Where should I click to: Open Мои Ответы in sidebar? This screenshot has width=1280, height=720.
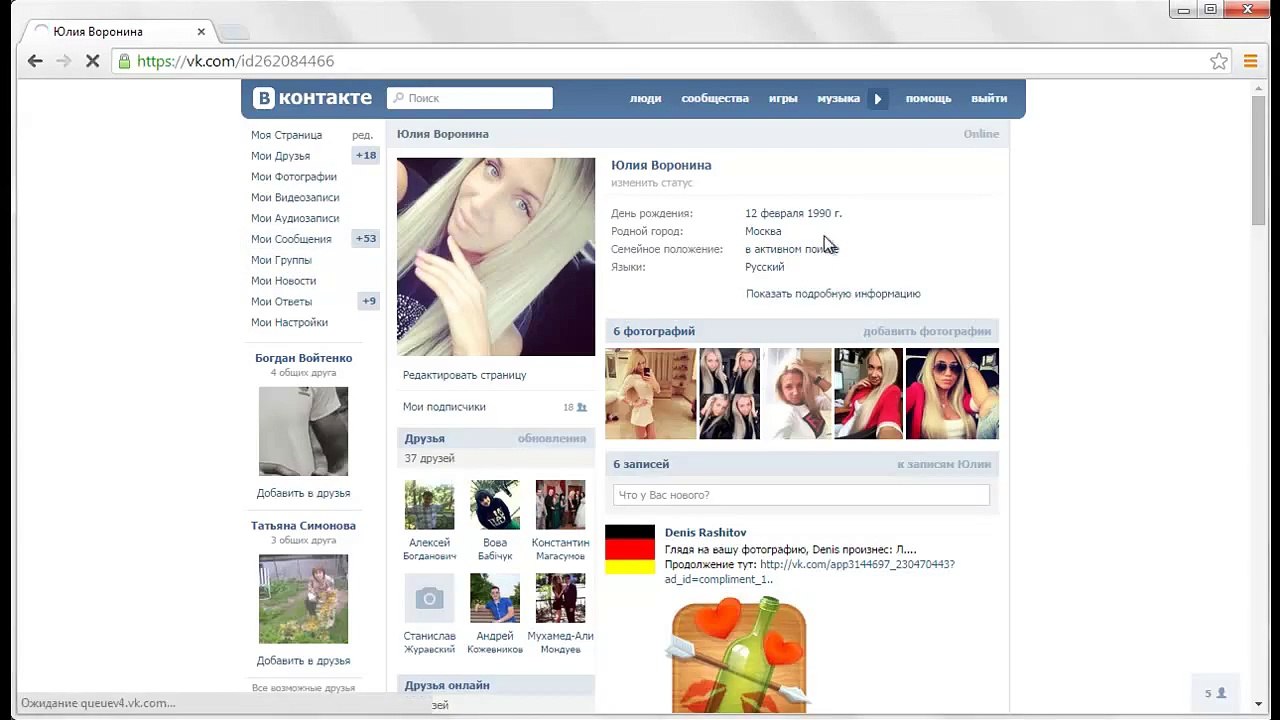[x=281, y=302]
